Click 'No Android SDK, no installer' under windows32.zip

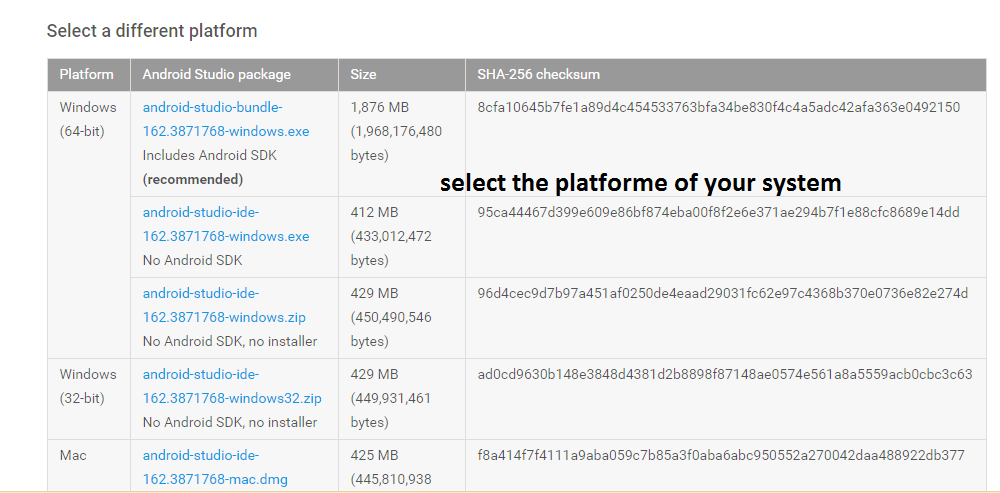coord(230,423)
